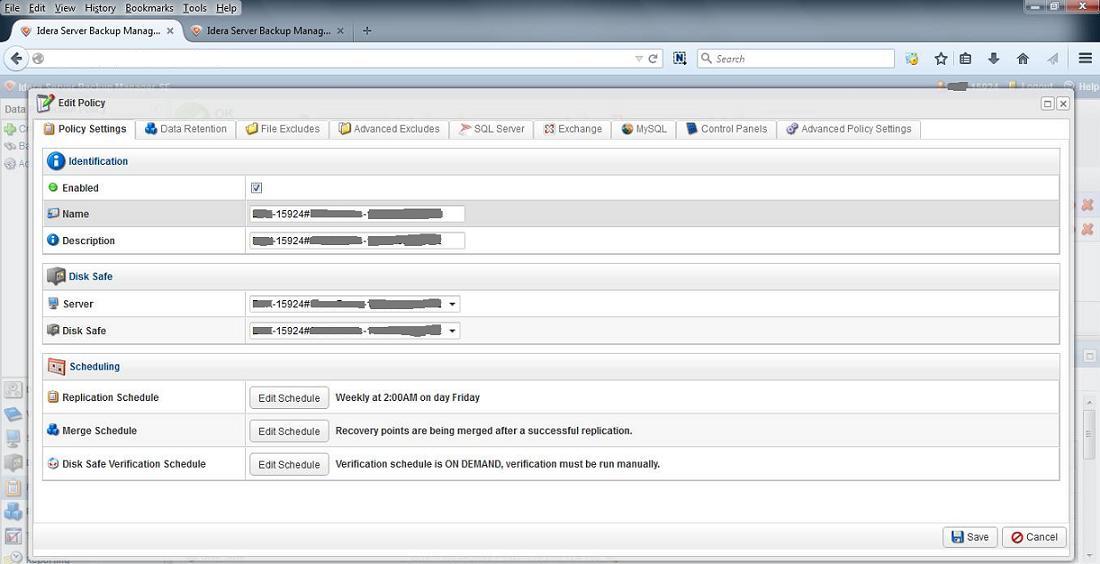Click the Scheduling calendar icon
The image size is (1100, 564).
[56, 366]
